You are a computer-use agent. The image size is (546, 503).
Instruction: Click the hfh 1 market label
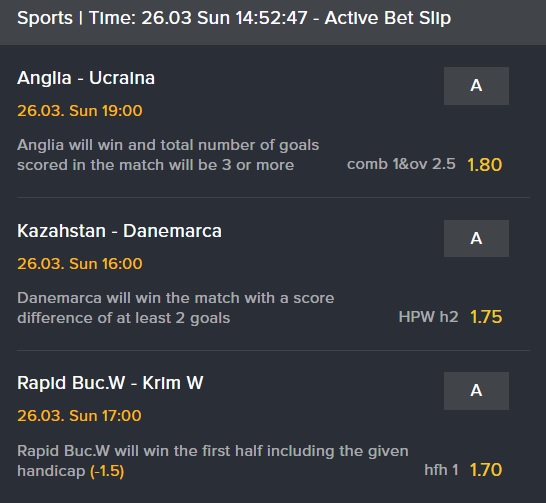click(441, 470)
